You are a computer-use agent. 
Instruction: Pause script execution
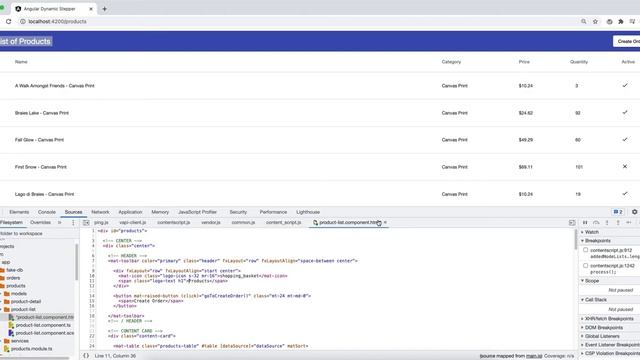point(585,222)
